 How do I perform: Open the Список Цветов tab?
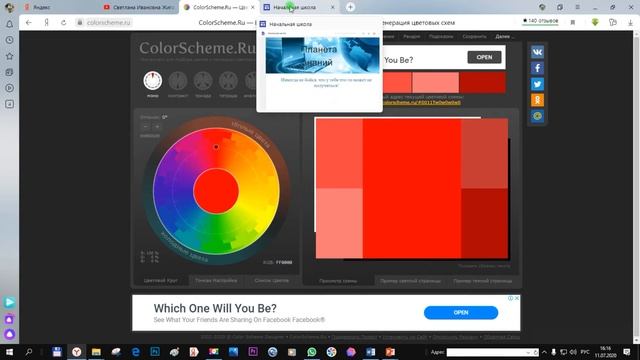(x=271, y=281)
